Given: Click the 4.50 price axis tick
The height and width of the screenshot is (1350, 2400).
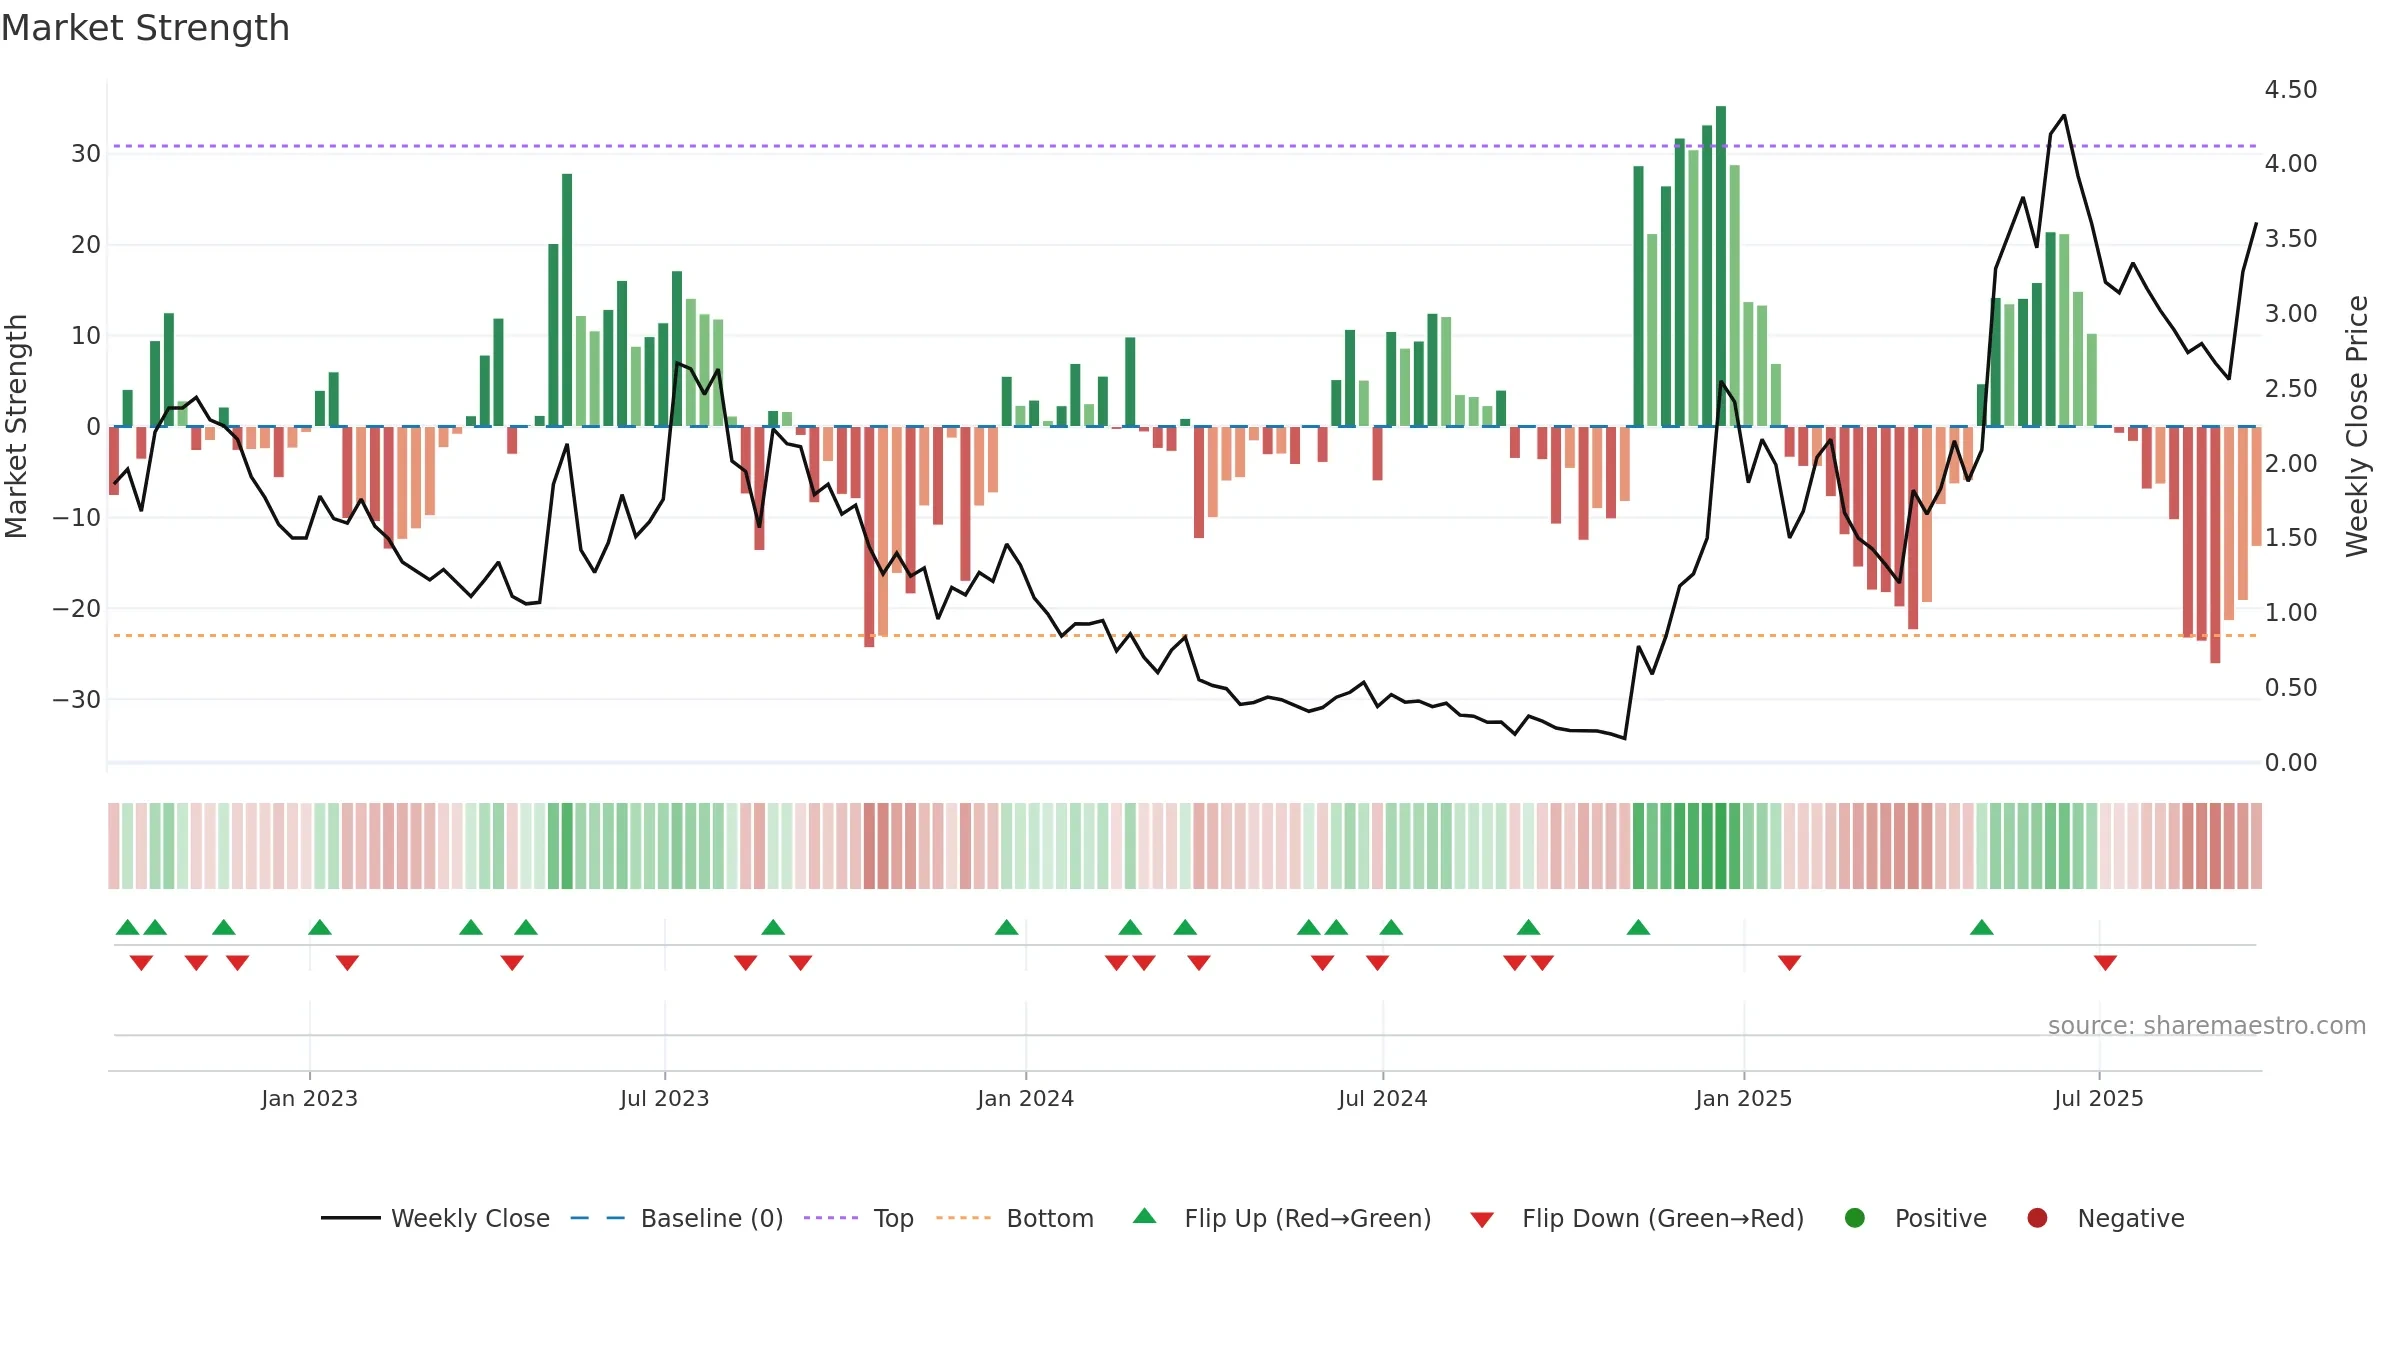Looking at the screenshot, I should (2290, 90).
